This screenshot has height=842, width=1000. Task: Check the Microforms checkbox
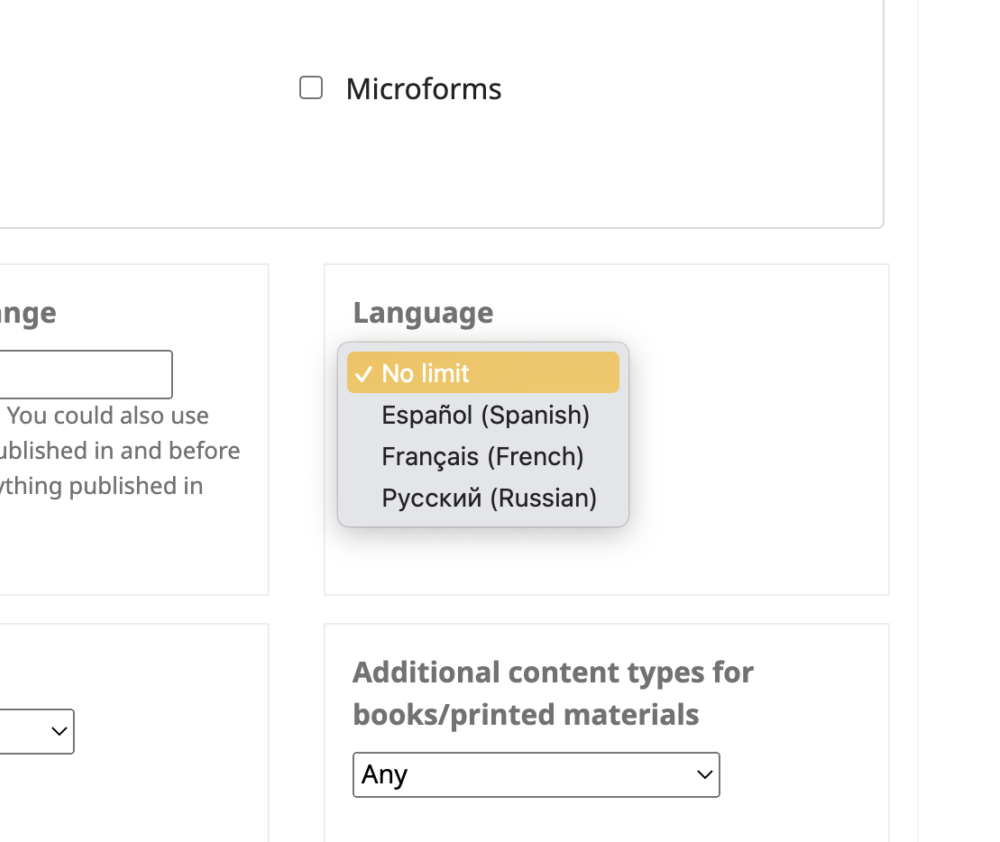311,88
